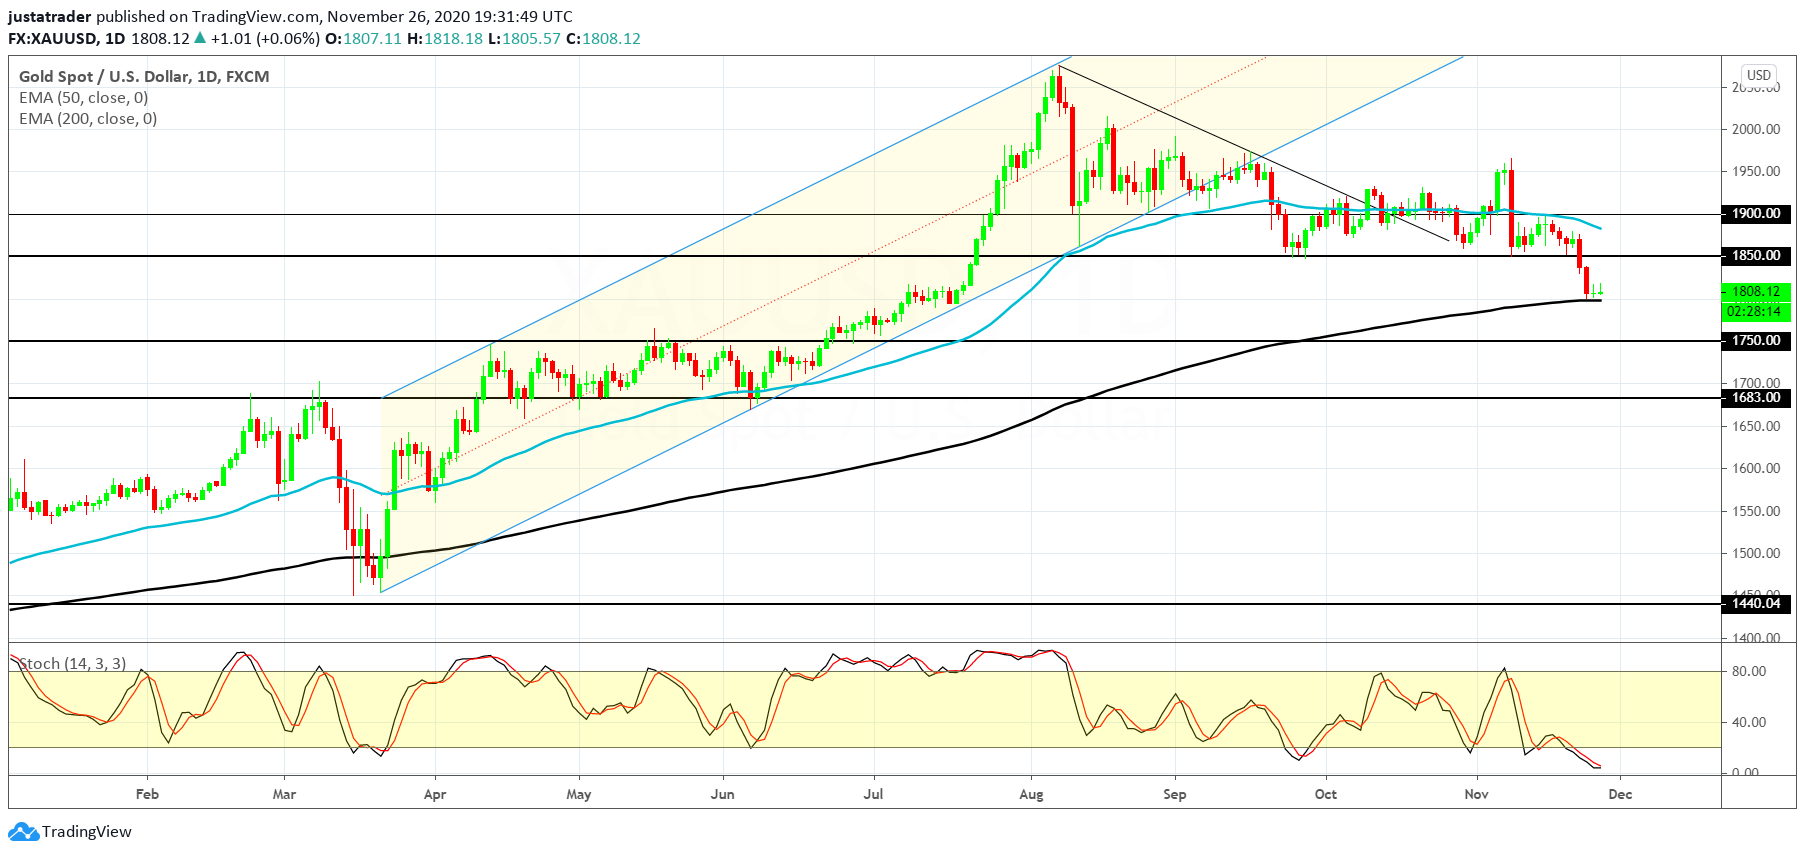Click the Feb label on time axis
1805x855 pixels.
point(147,794)
